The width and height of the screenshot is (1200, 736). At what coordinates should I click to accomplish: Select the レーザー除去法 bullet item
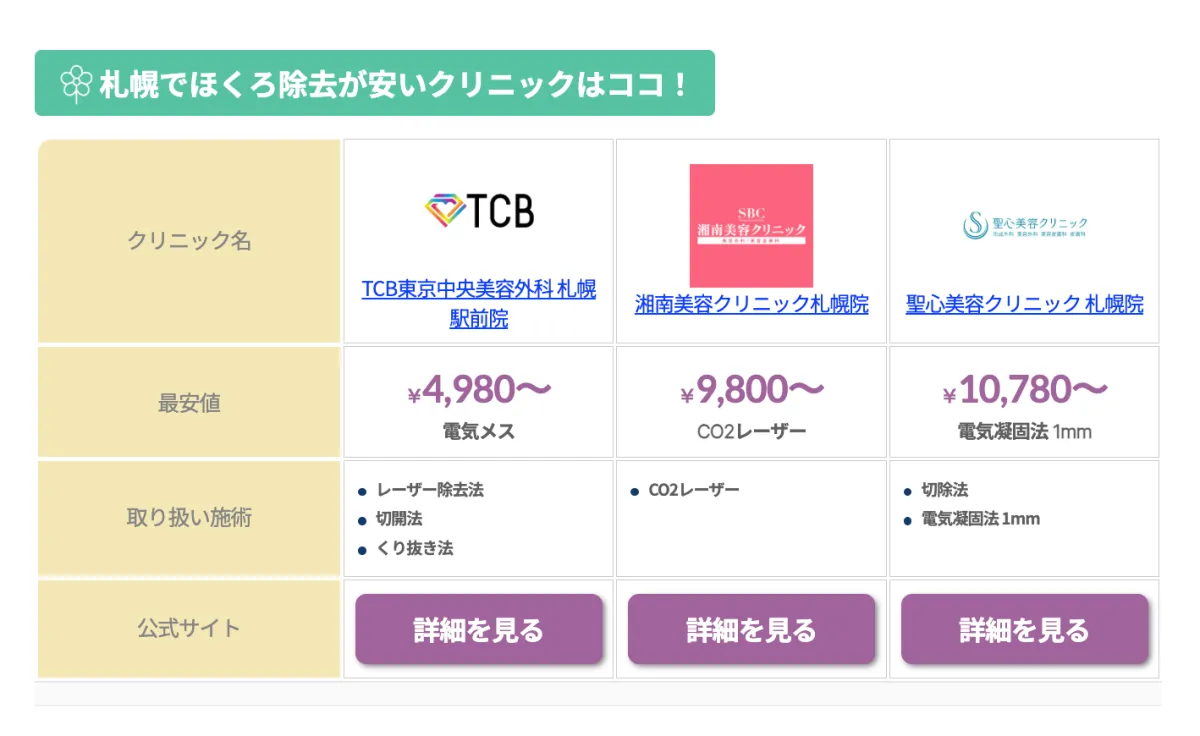[x=430, y=490]
